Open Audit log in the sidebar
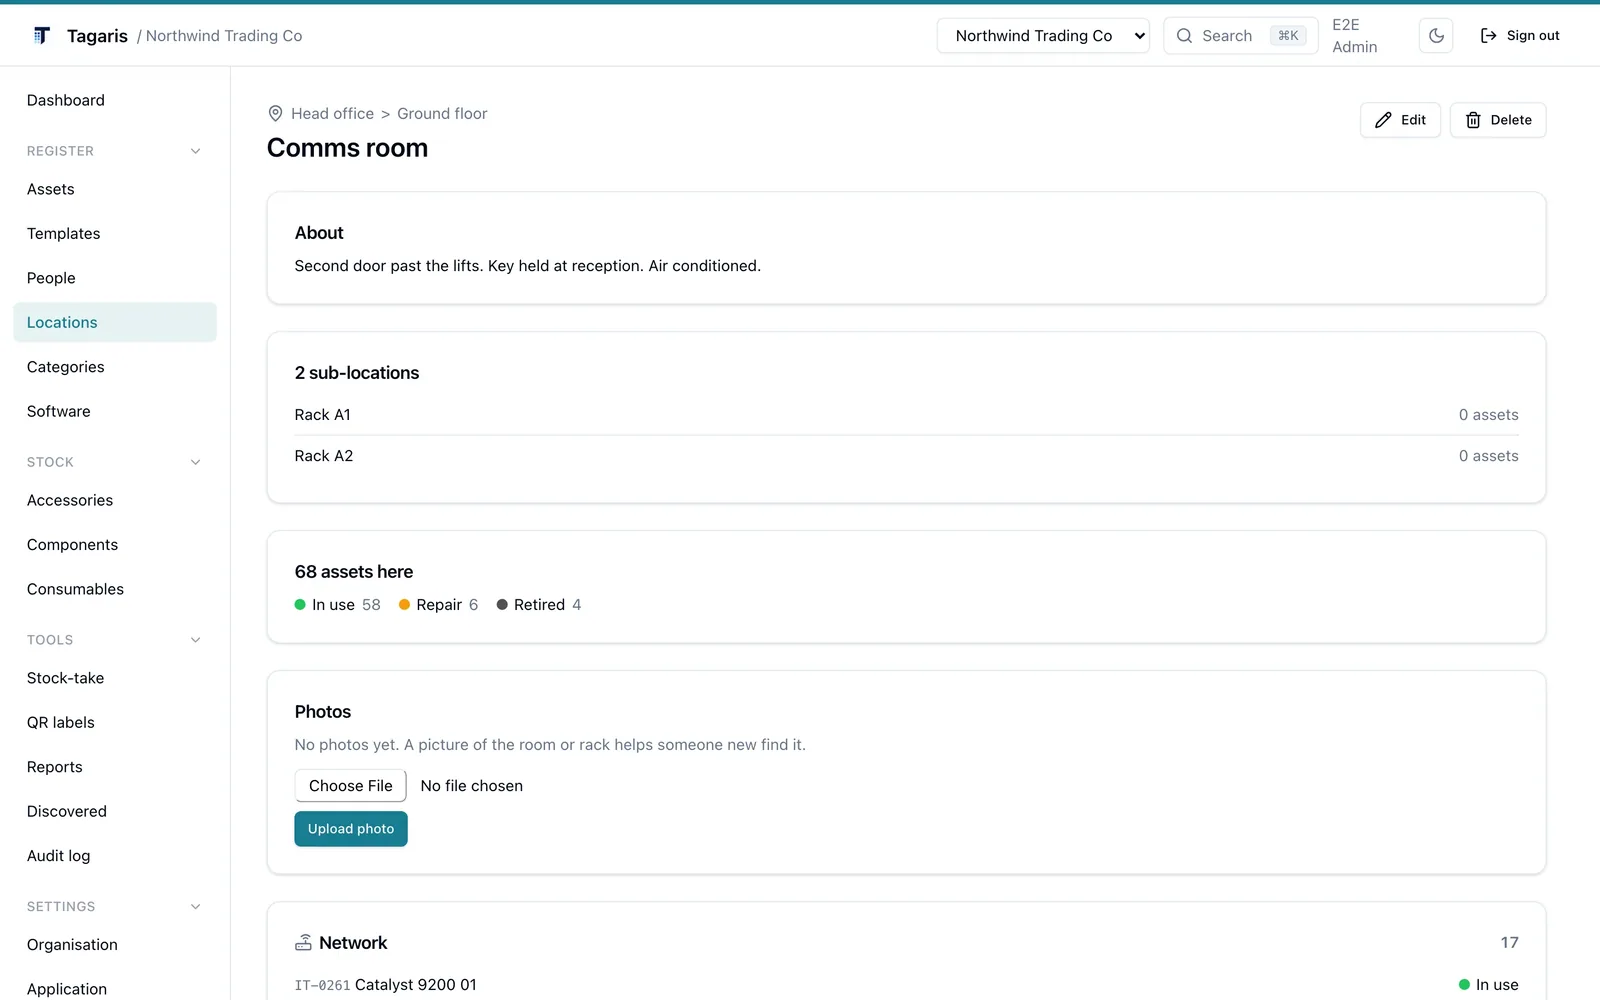This screenshot has width=1600, height=1000. coord(115,856)
